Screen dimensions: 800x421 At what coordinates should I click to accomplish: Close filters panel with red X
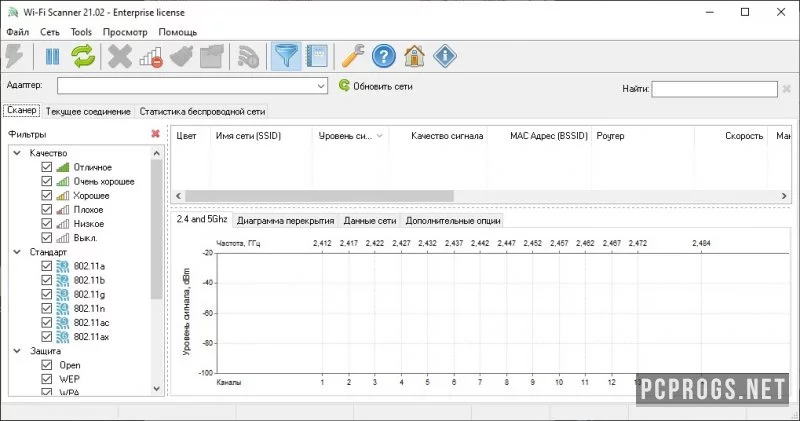click(156, 134)
